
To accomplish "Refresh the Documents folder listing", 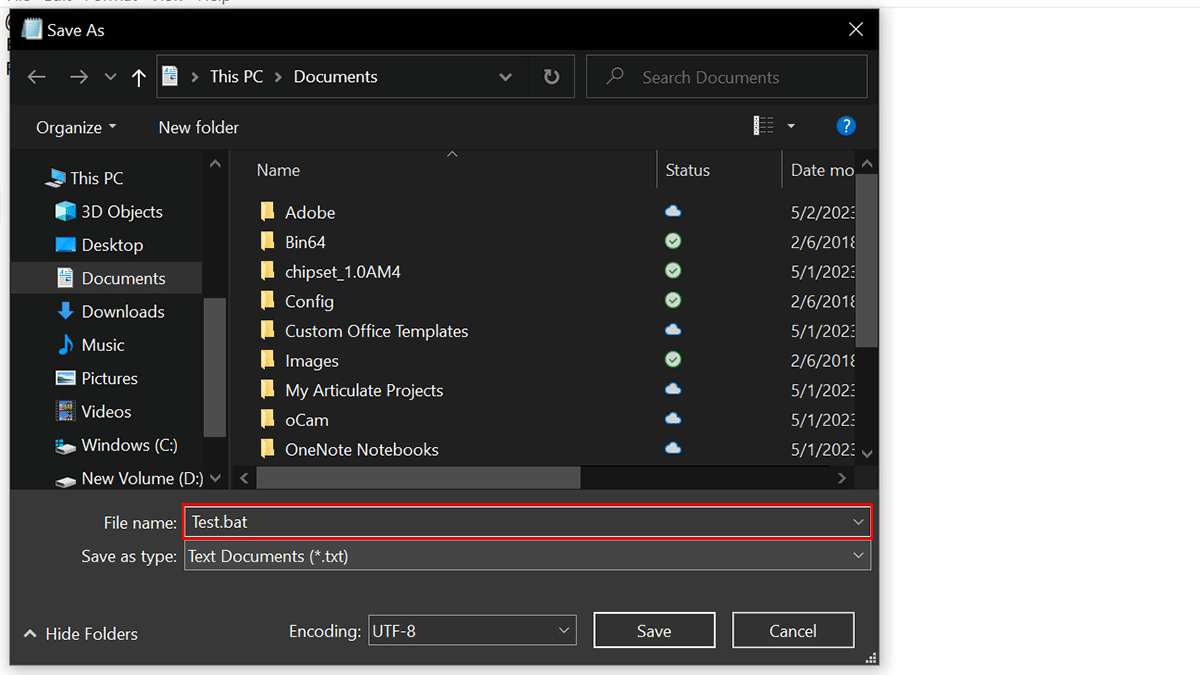I will (551, 77).
